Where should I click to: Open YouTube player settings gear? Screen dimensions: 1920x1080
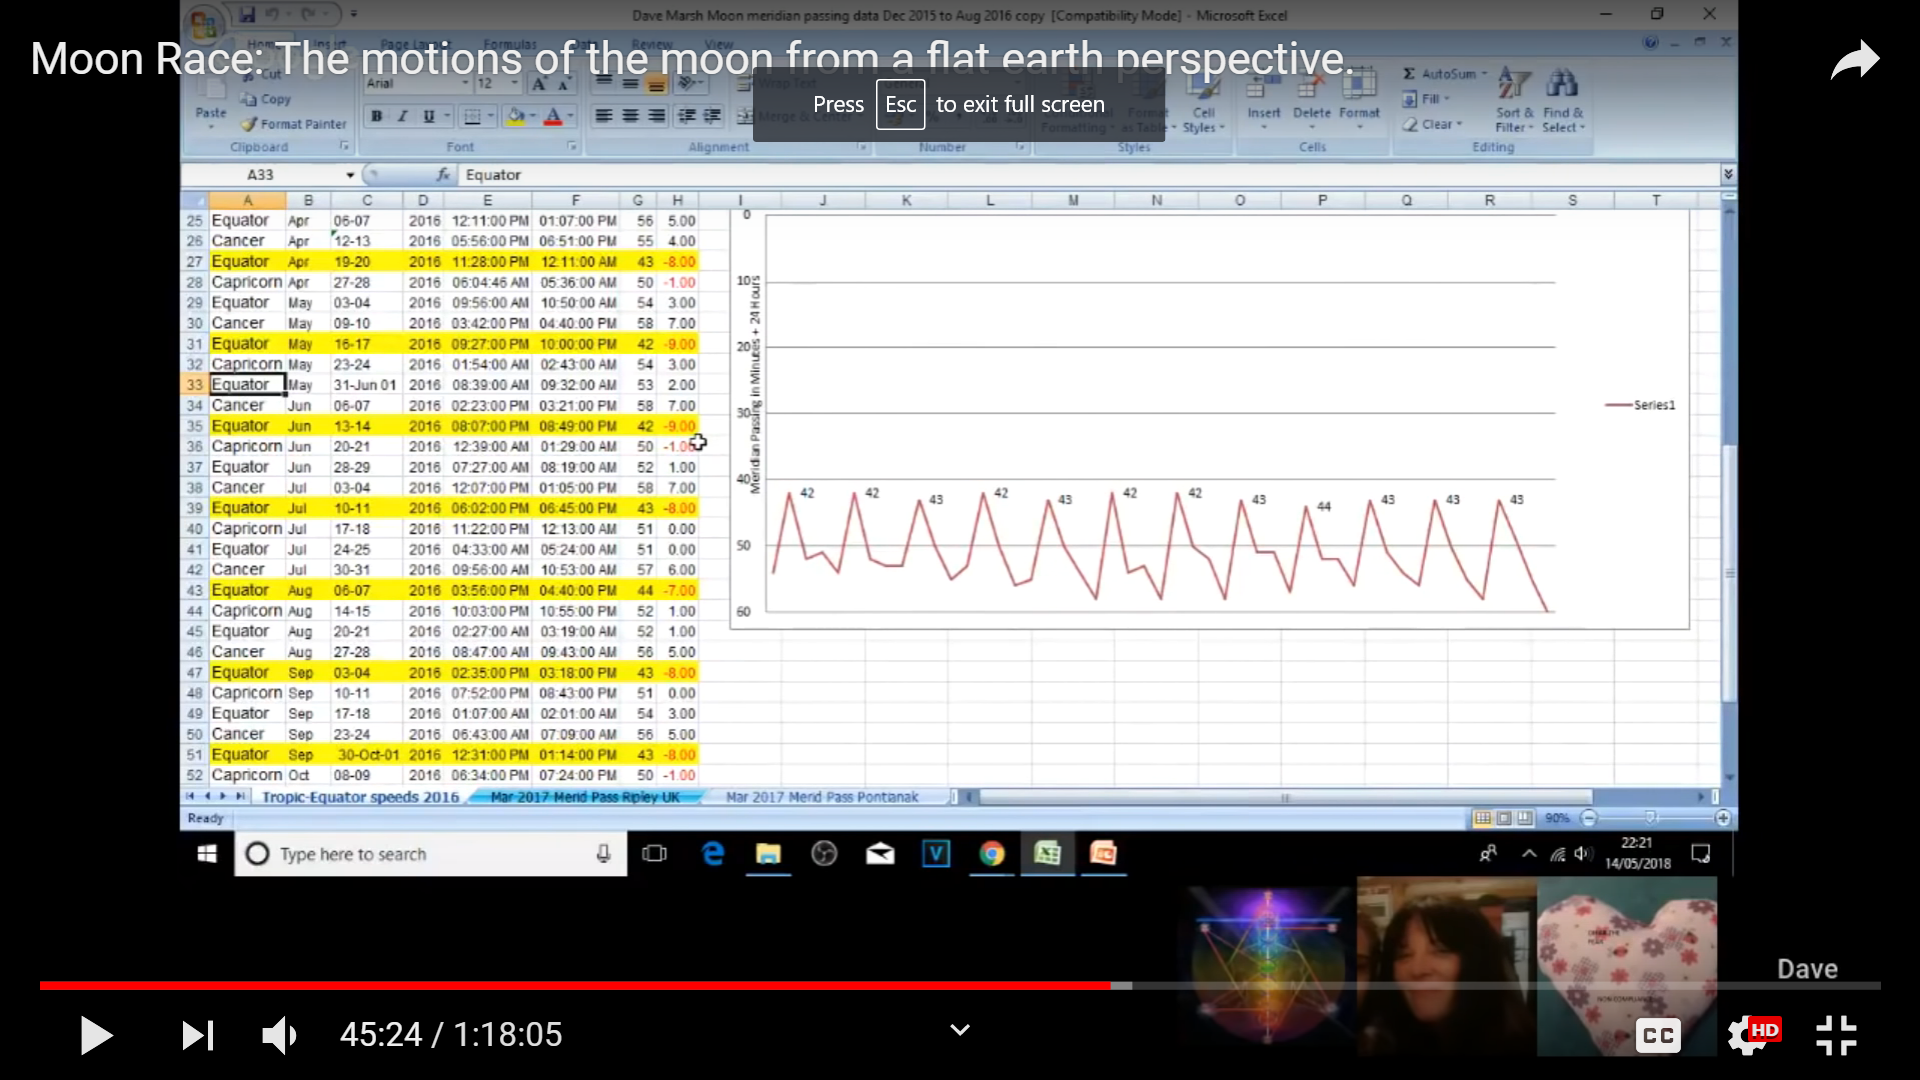coord(1748,1036)
